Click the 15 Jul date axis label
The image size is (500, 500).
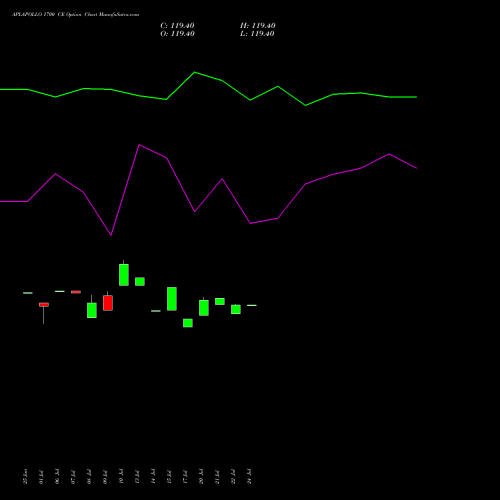coord(169,476)
